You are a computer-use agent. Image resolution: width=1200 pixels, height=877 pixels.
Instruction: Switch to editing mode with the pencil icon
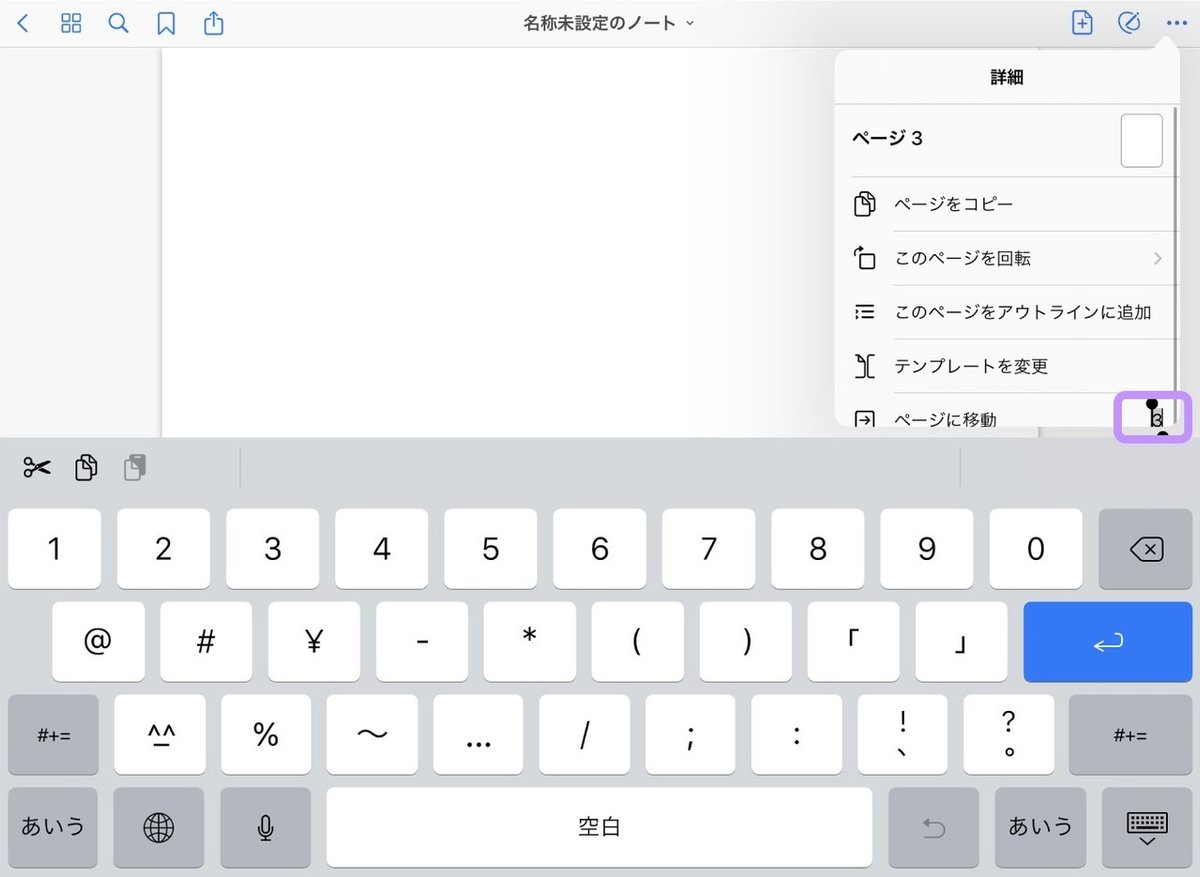[1129, 23]
